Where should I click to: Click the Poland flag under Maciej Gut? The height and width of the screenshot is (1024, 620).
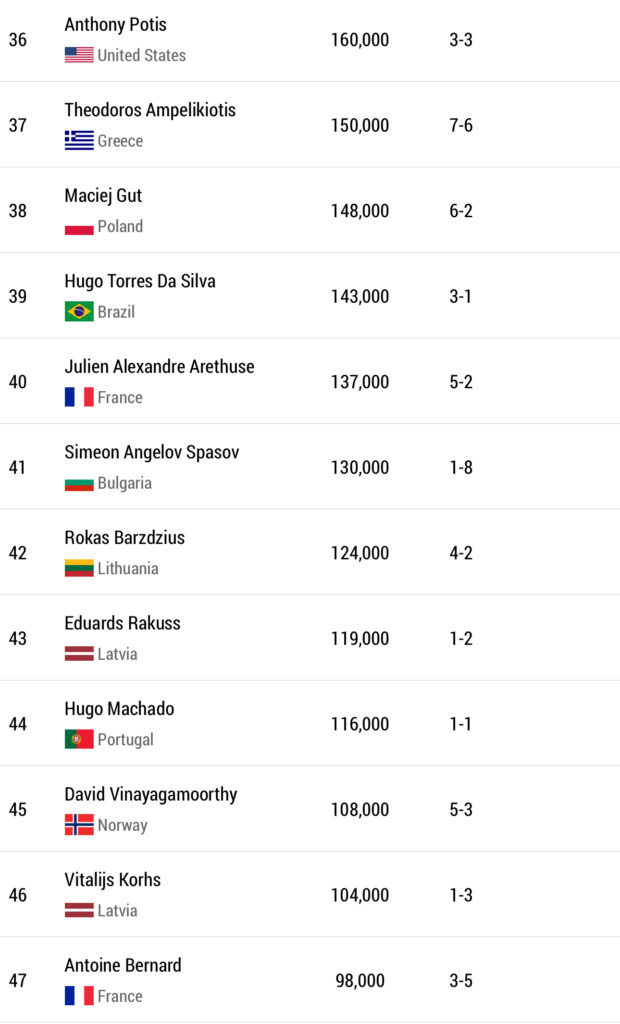[x=79, y=227]
